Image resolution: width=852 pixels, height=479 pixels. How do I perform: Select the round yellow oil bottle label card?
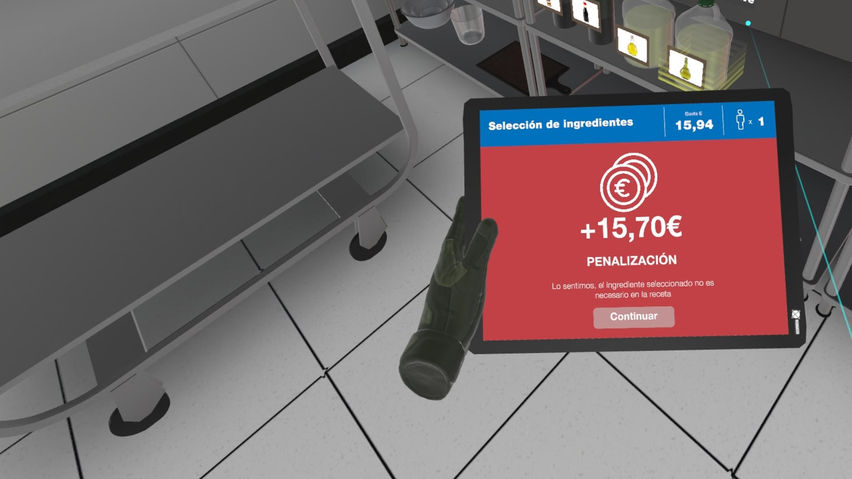coord(632,46)
